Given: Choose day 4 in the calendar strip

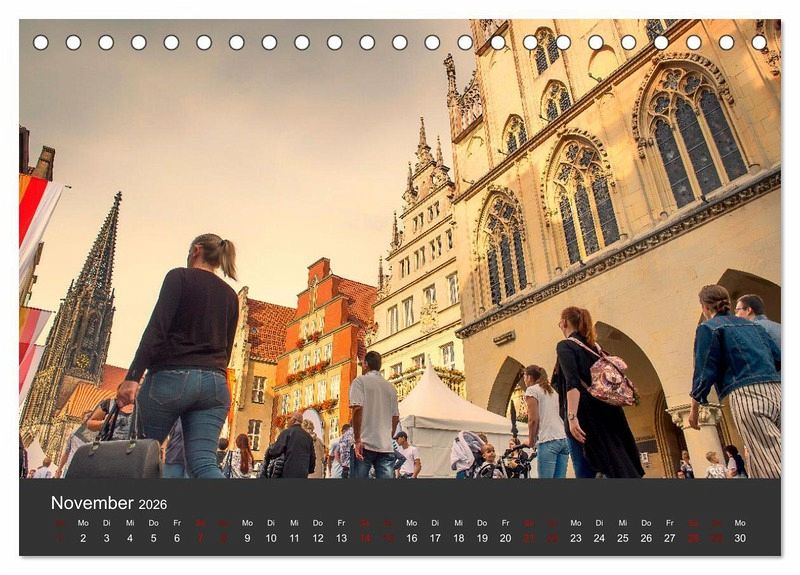Looking at the screenshot, I should 130,538.
